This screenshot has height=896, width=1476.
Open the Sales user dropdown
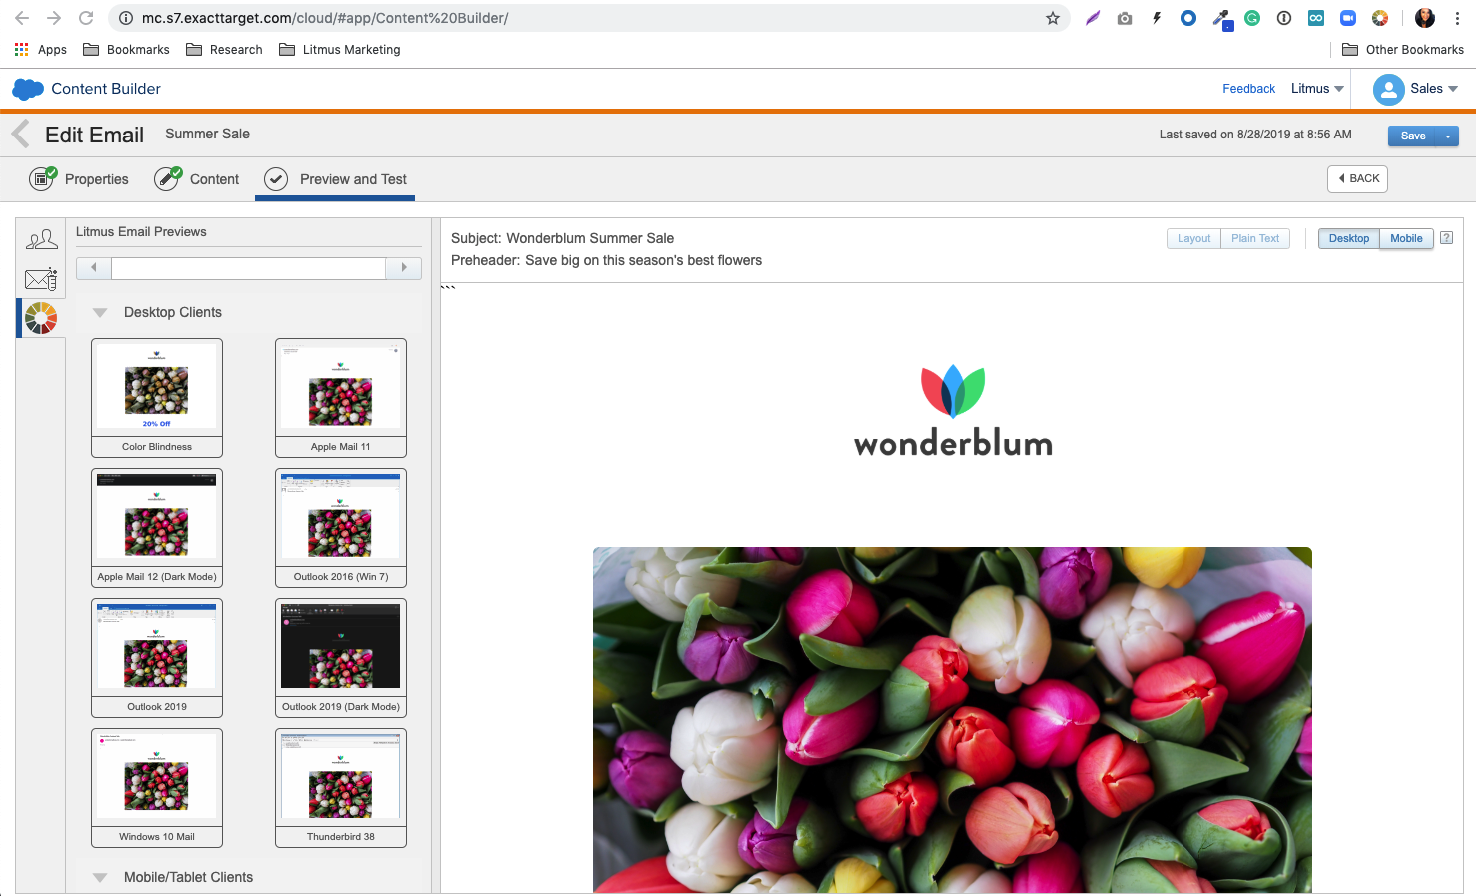click(x=1434, y=89)
